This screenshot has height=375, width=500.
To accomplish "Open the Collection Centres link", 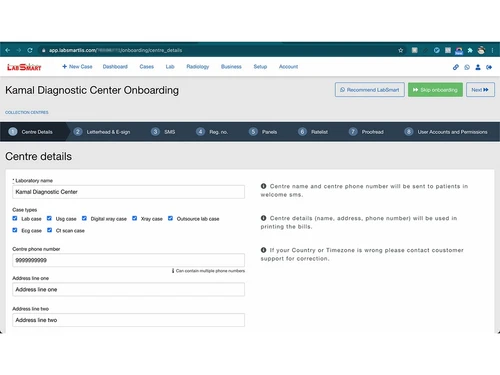I will pos(27,112).
